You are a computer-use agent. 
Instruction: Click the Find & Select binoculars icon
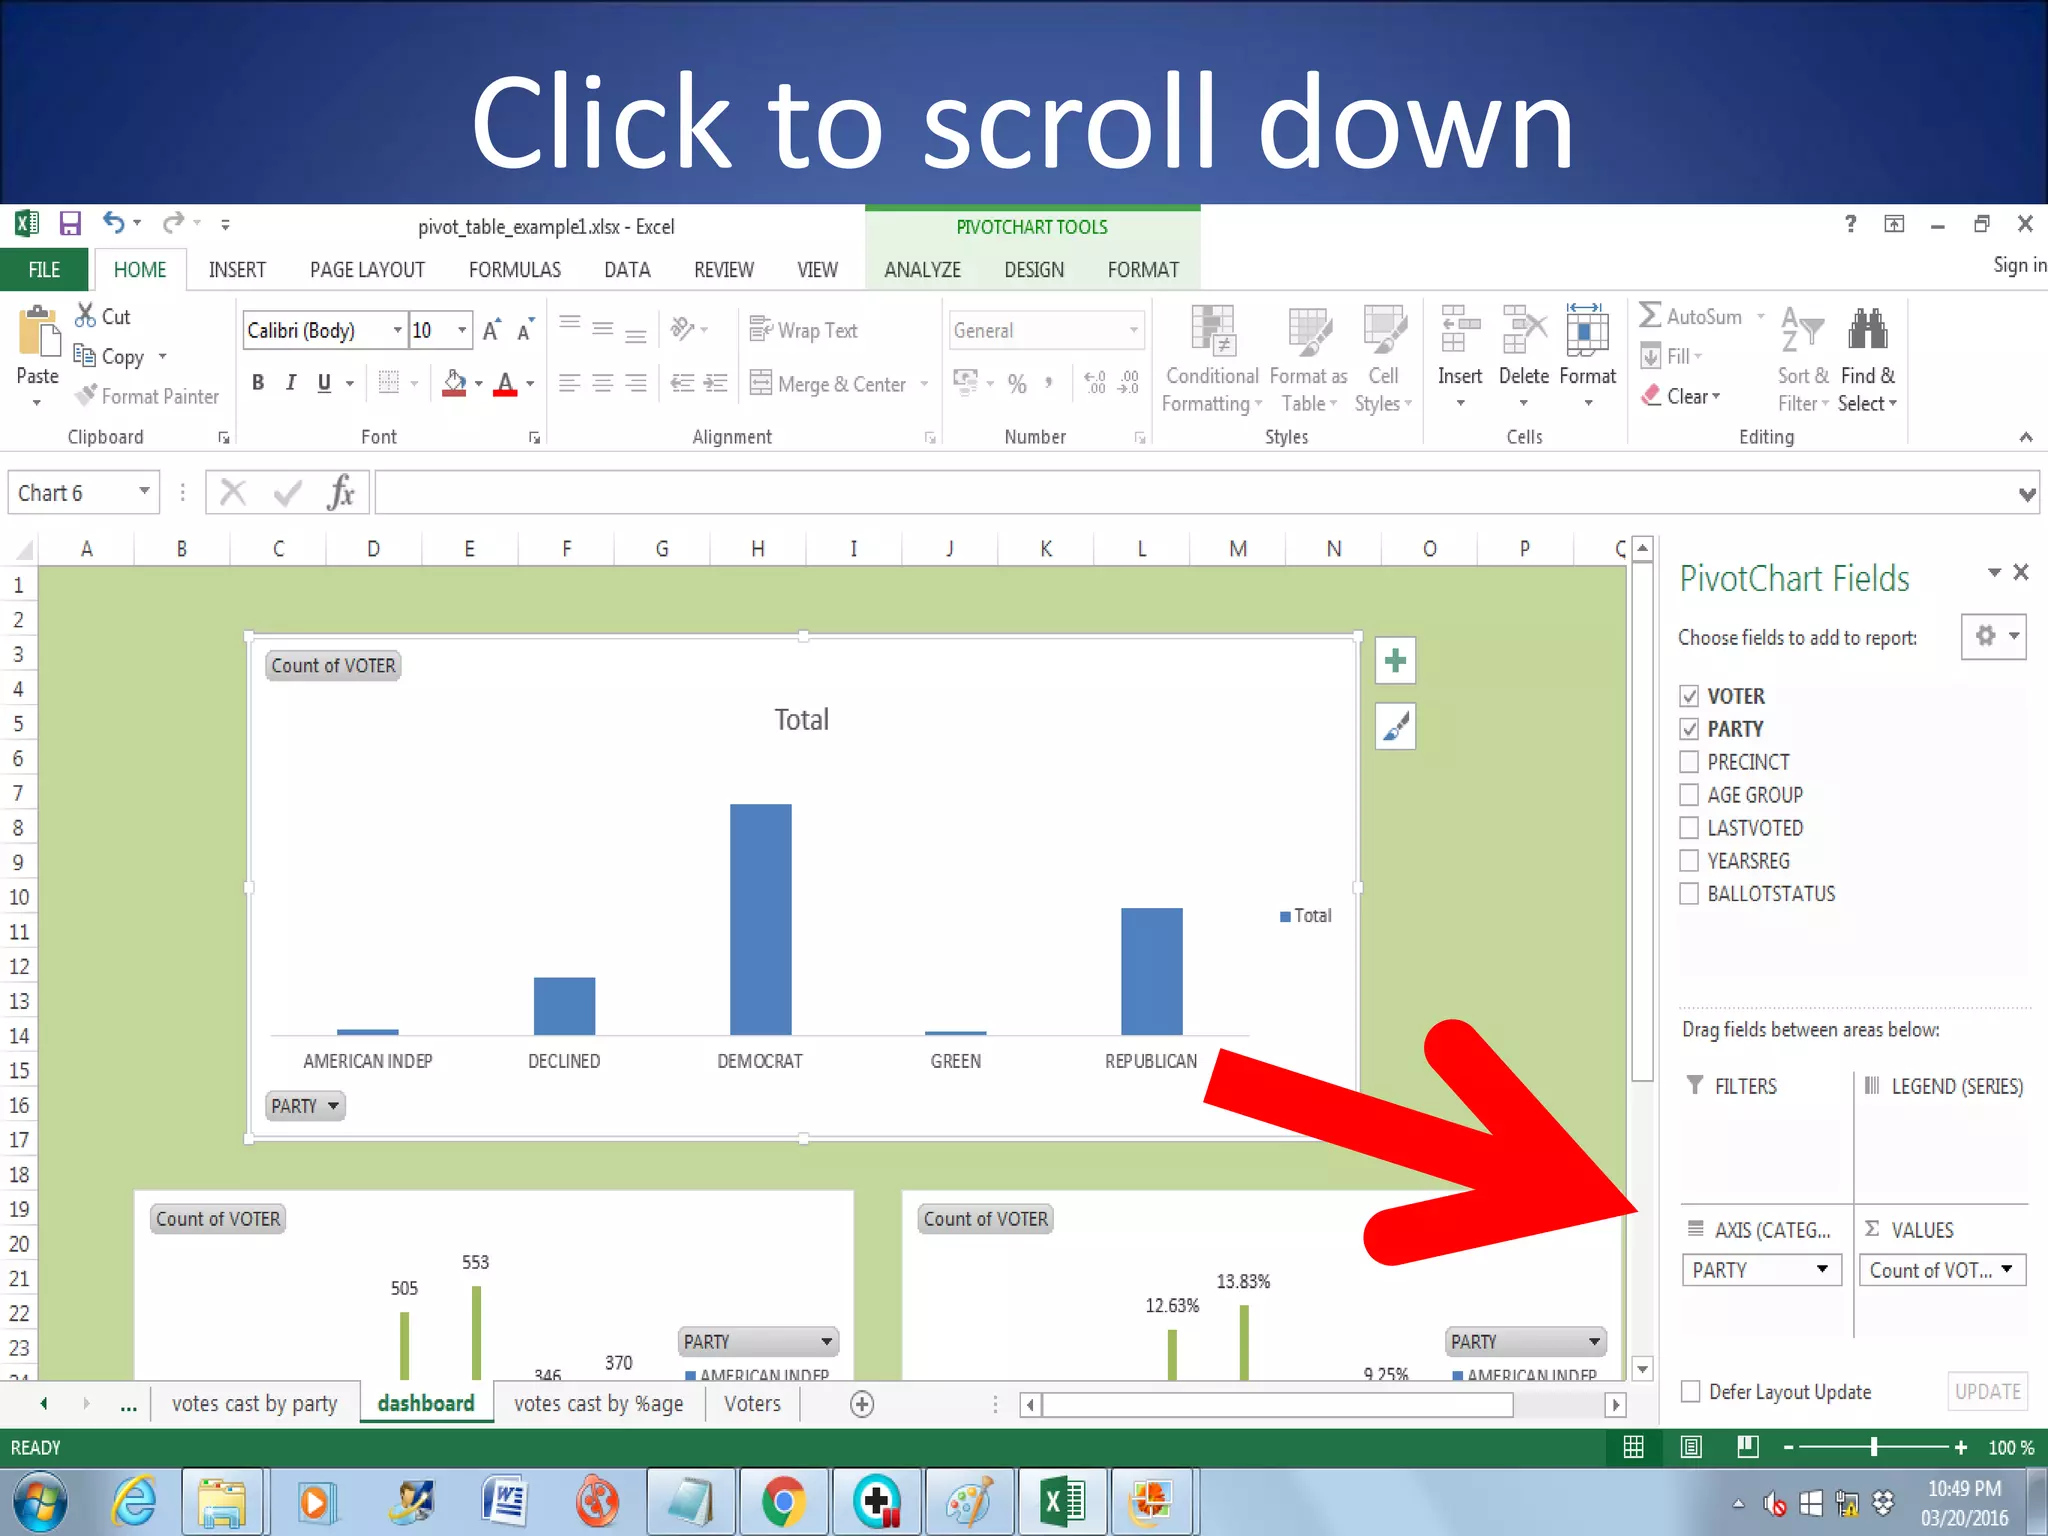pyautogui.click(x=1867, y=331)
